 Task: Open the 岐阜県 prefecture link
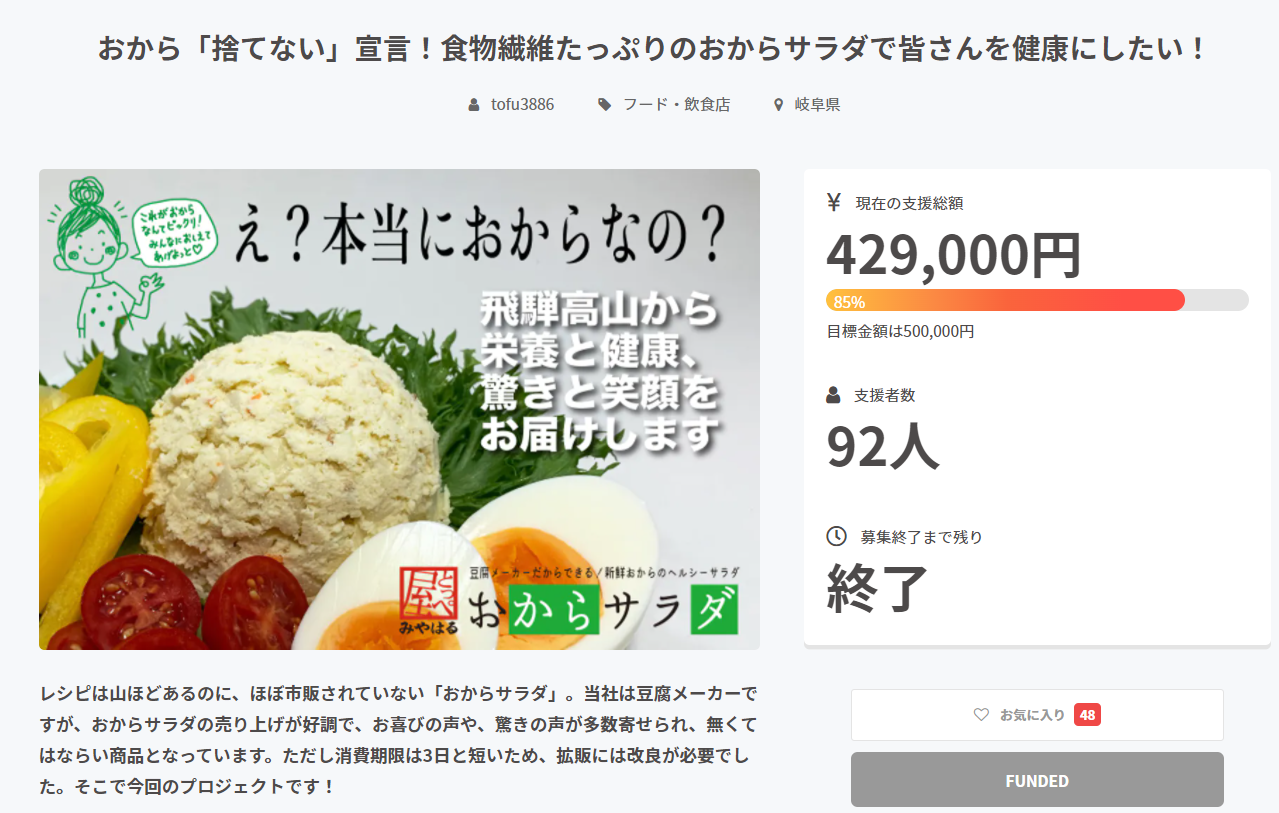tap(817, 105)
